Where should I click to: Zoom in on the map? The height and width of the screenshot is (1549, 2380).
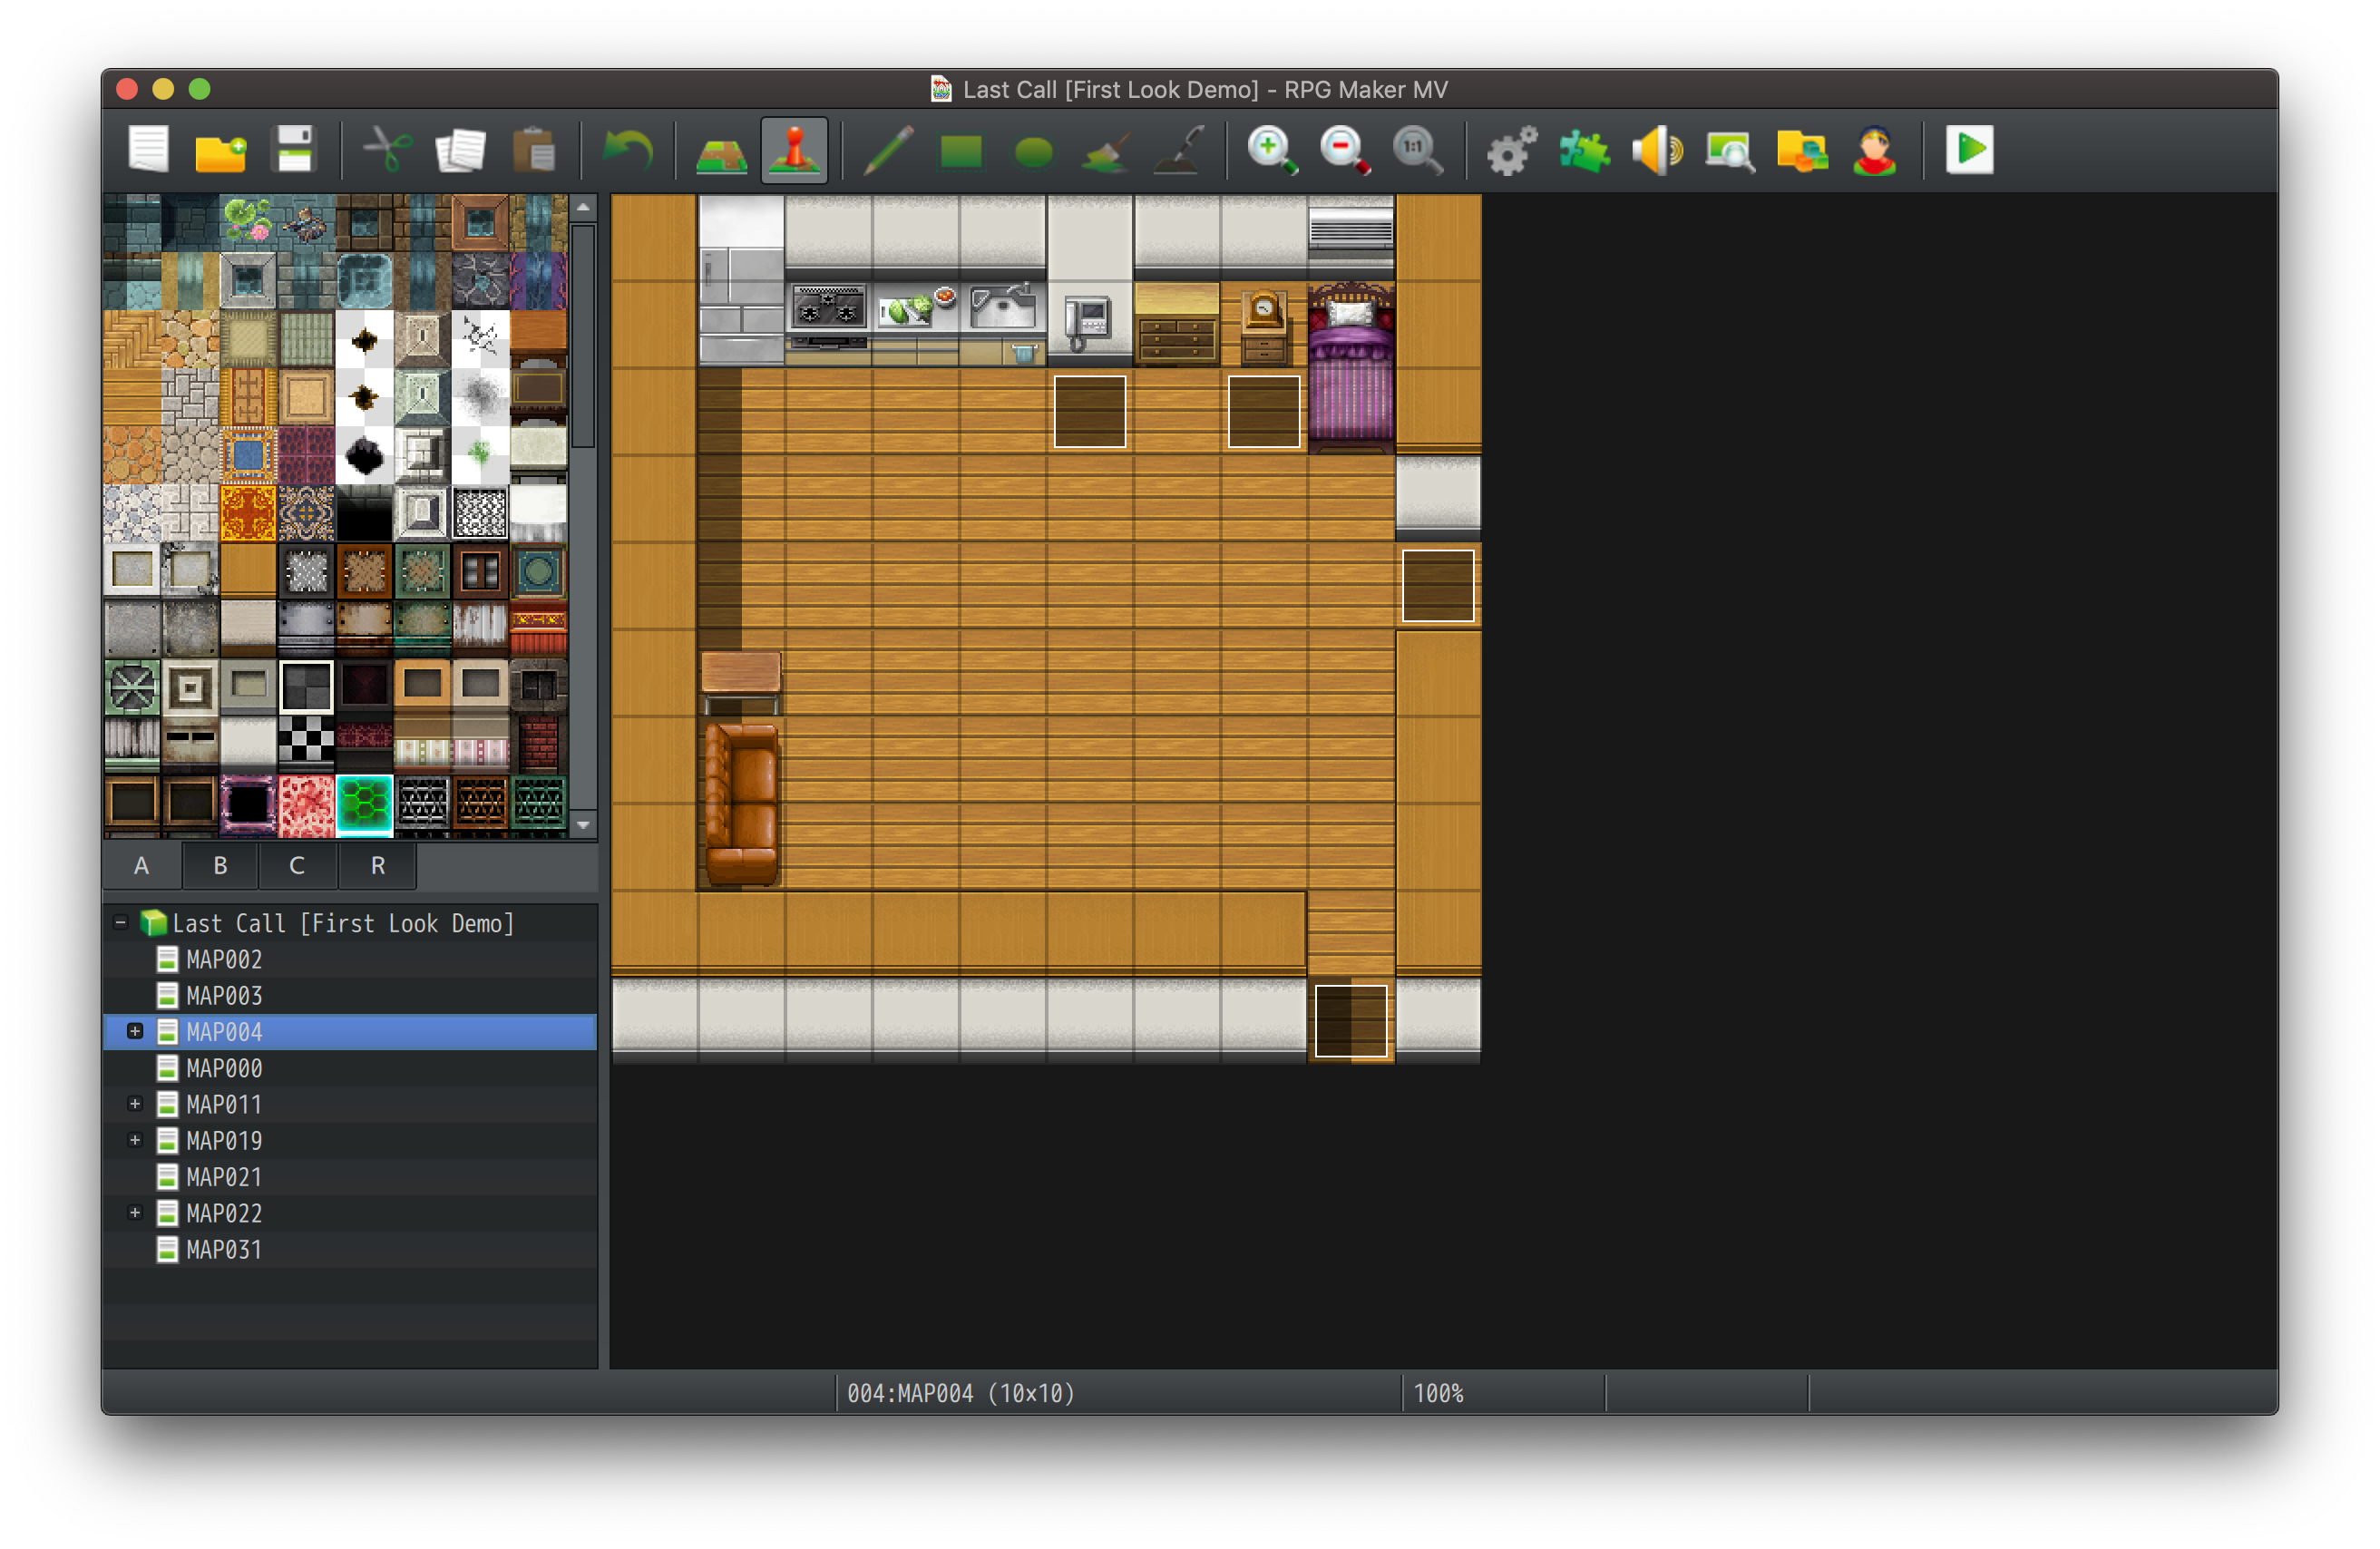click(x=1273, y=151)
